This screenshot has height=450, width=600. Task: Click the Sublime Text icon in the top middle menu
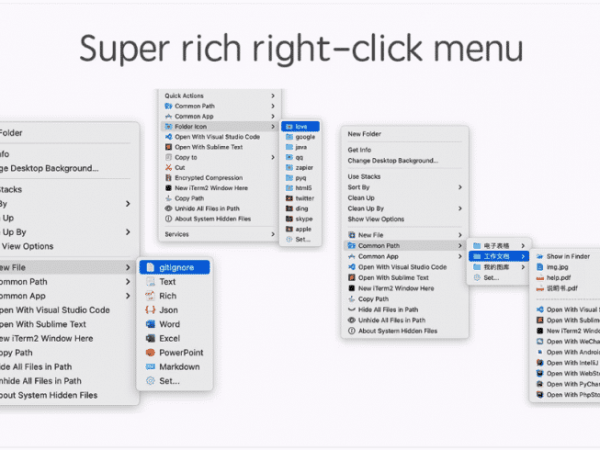coord(168,147)
